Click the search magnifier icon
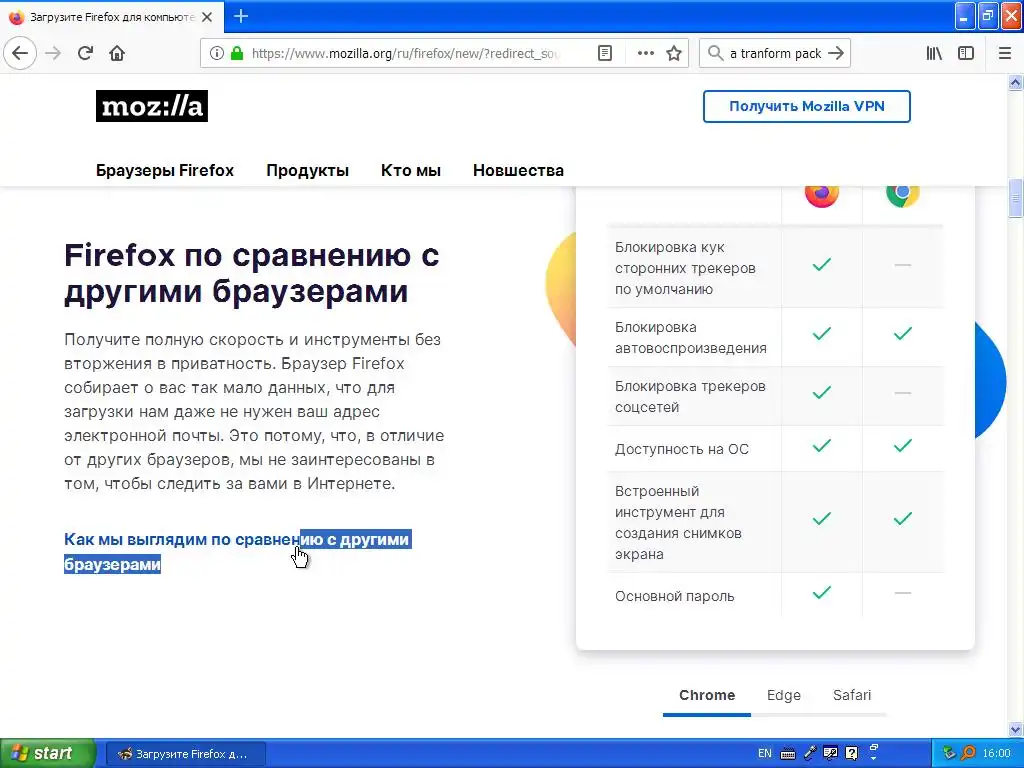The image size is (1024, 768). click(716, 53)
